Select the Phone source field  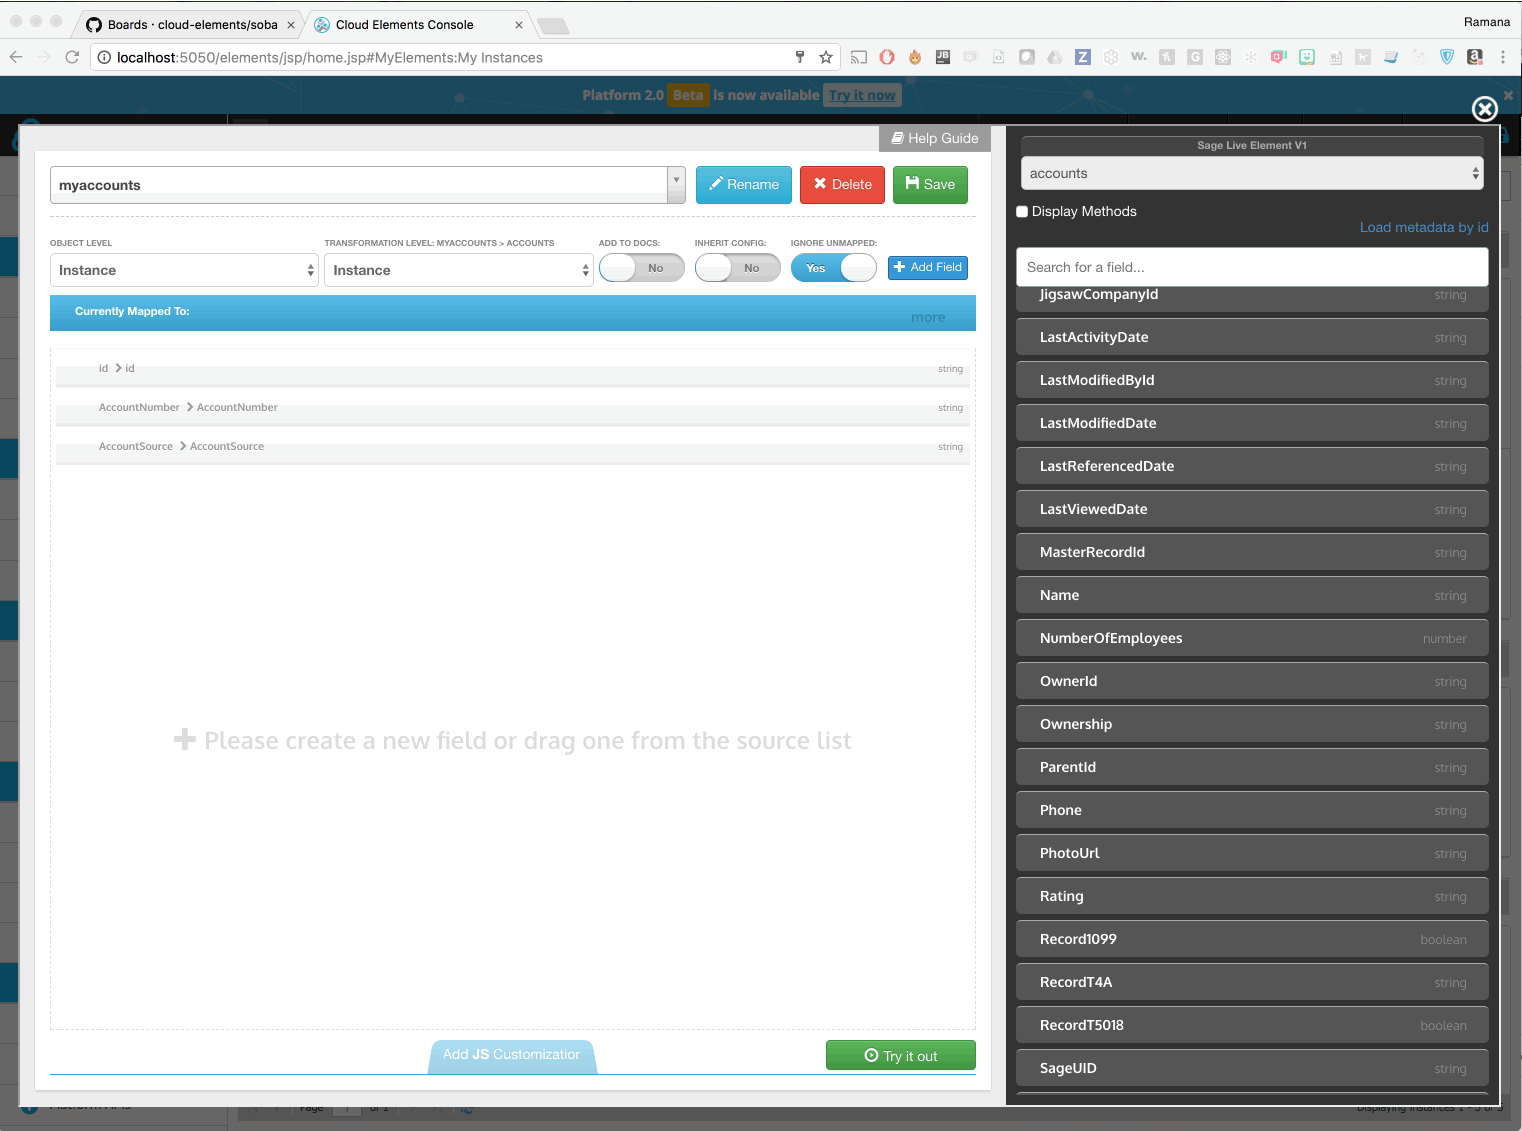[1252, 810]
